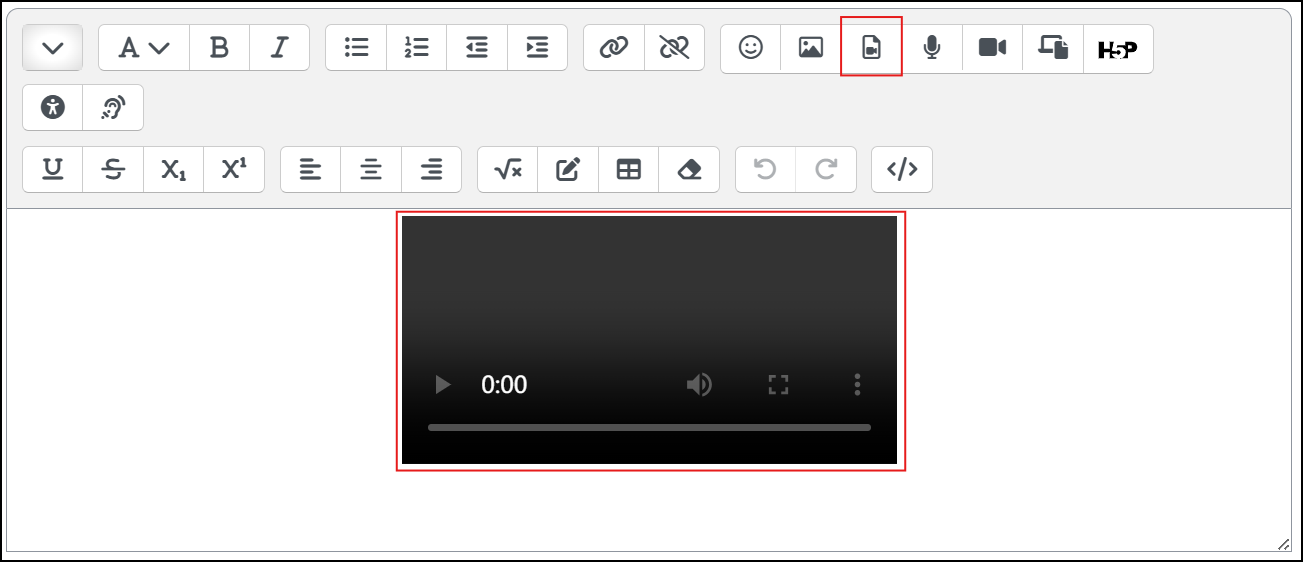Insert a numbered list
The width and height of the screenshot is (1303, 562).
click(417, 48)
